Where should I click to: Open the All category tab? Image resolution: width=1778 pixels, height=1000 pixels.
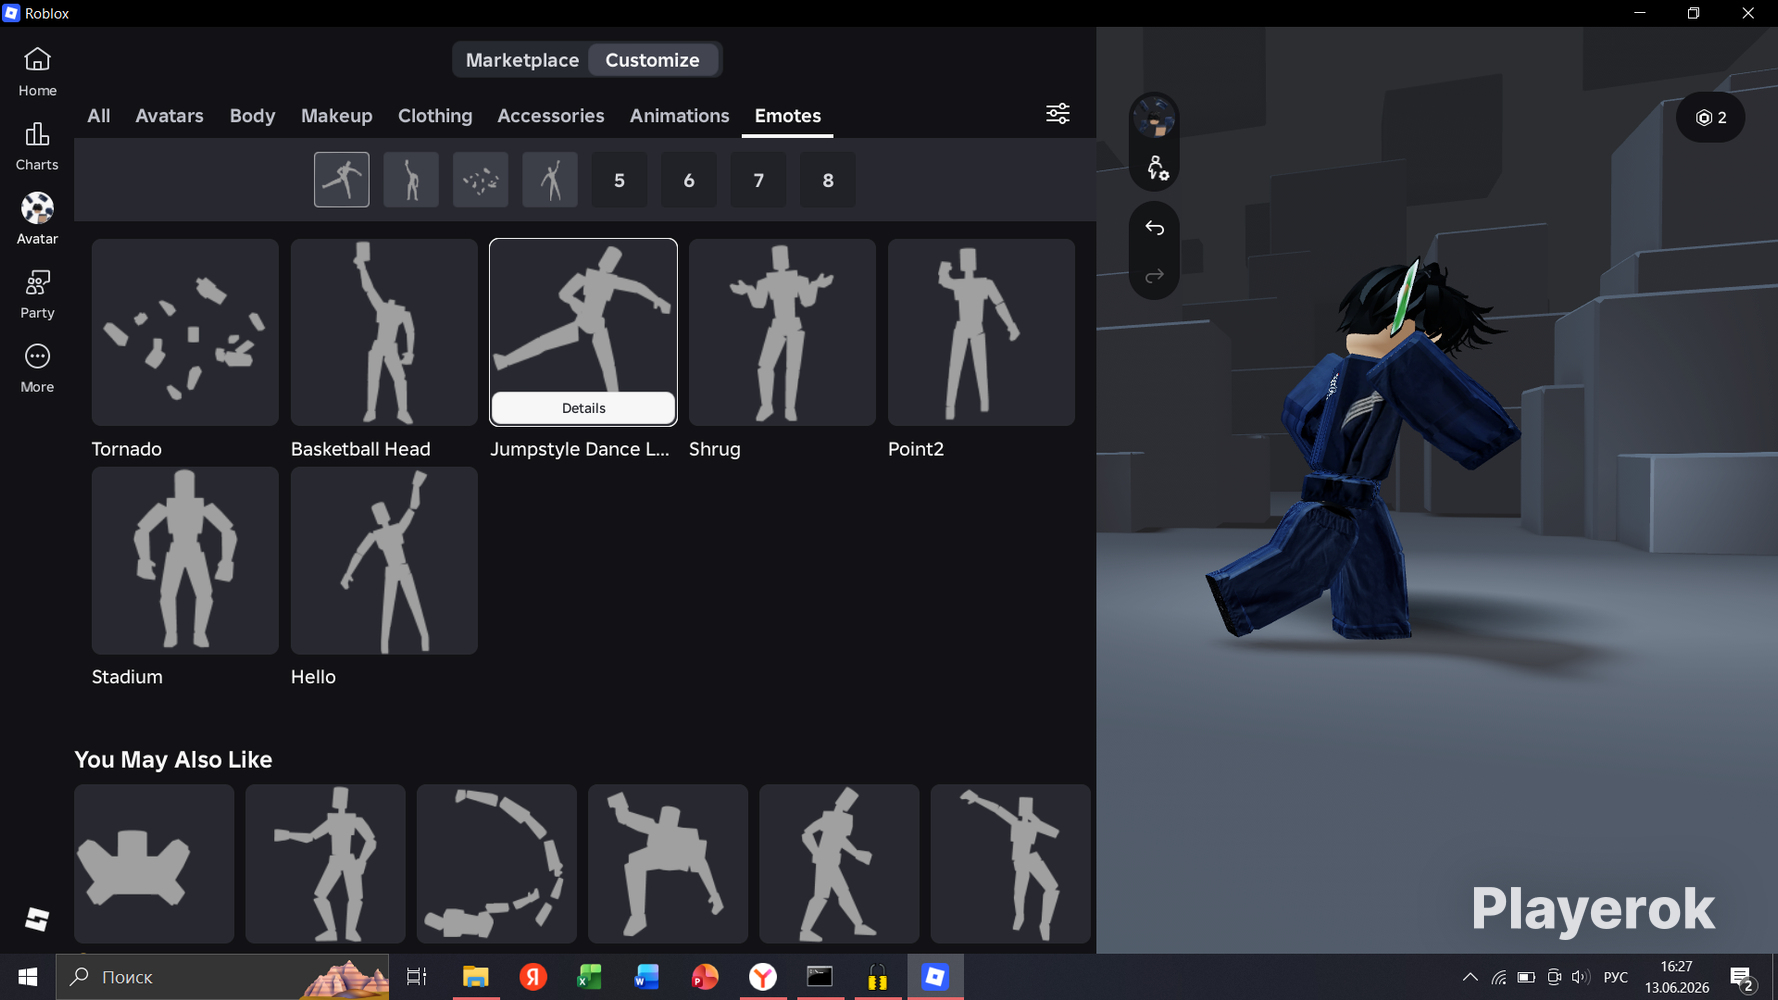(x=99, y=116)
